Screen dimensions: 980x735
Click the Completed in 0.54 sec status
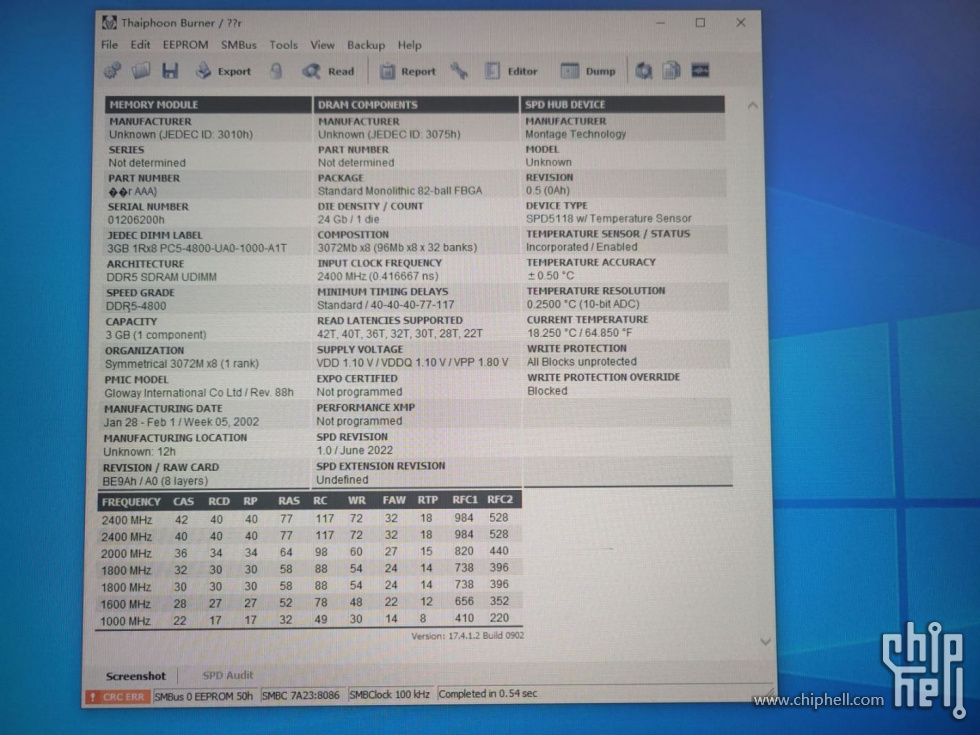pos(488,694)
